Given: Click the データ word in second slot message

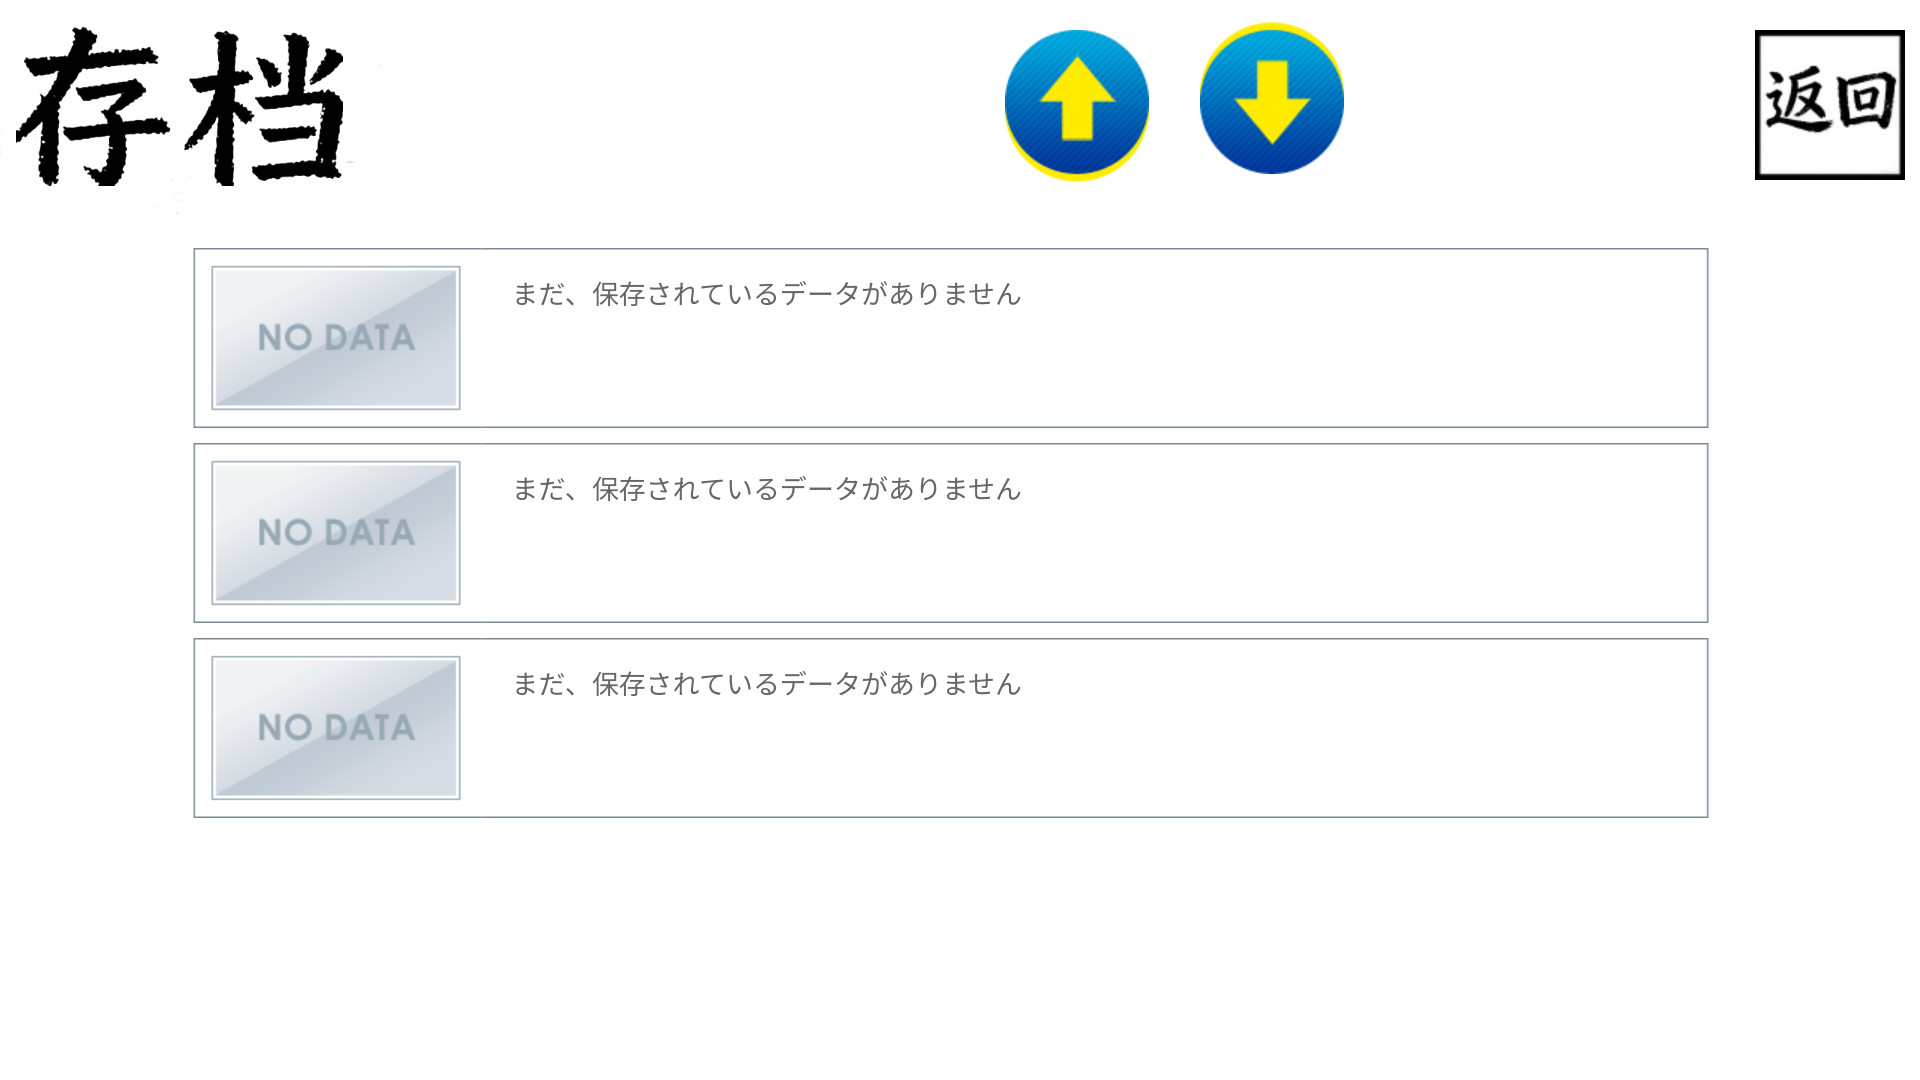Looking at the screenshot, I should point(820,489).
